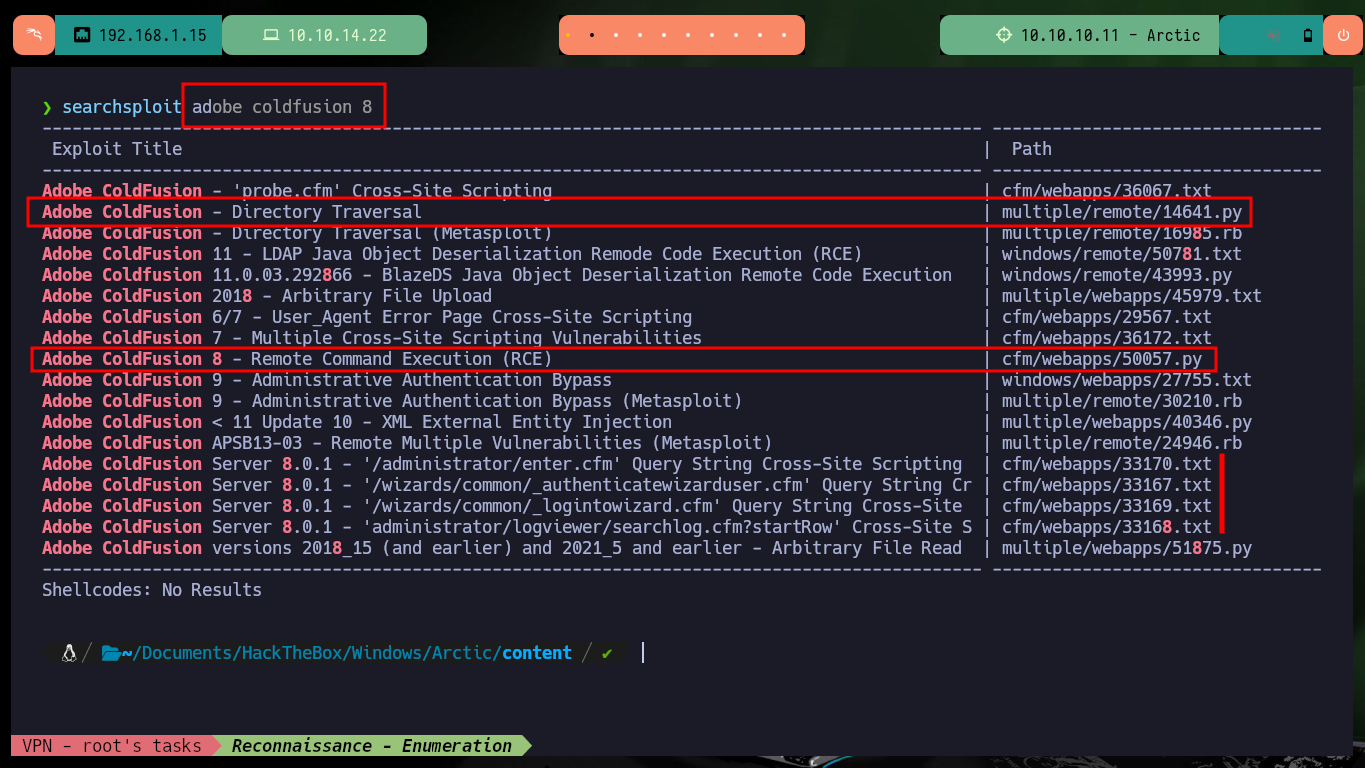Click the laptop icon beside 10.10.14.22
Image resolution: width=1365 pixels, height=768 pixels.
(270, 35)
